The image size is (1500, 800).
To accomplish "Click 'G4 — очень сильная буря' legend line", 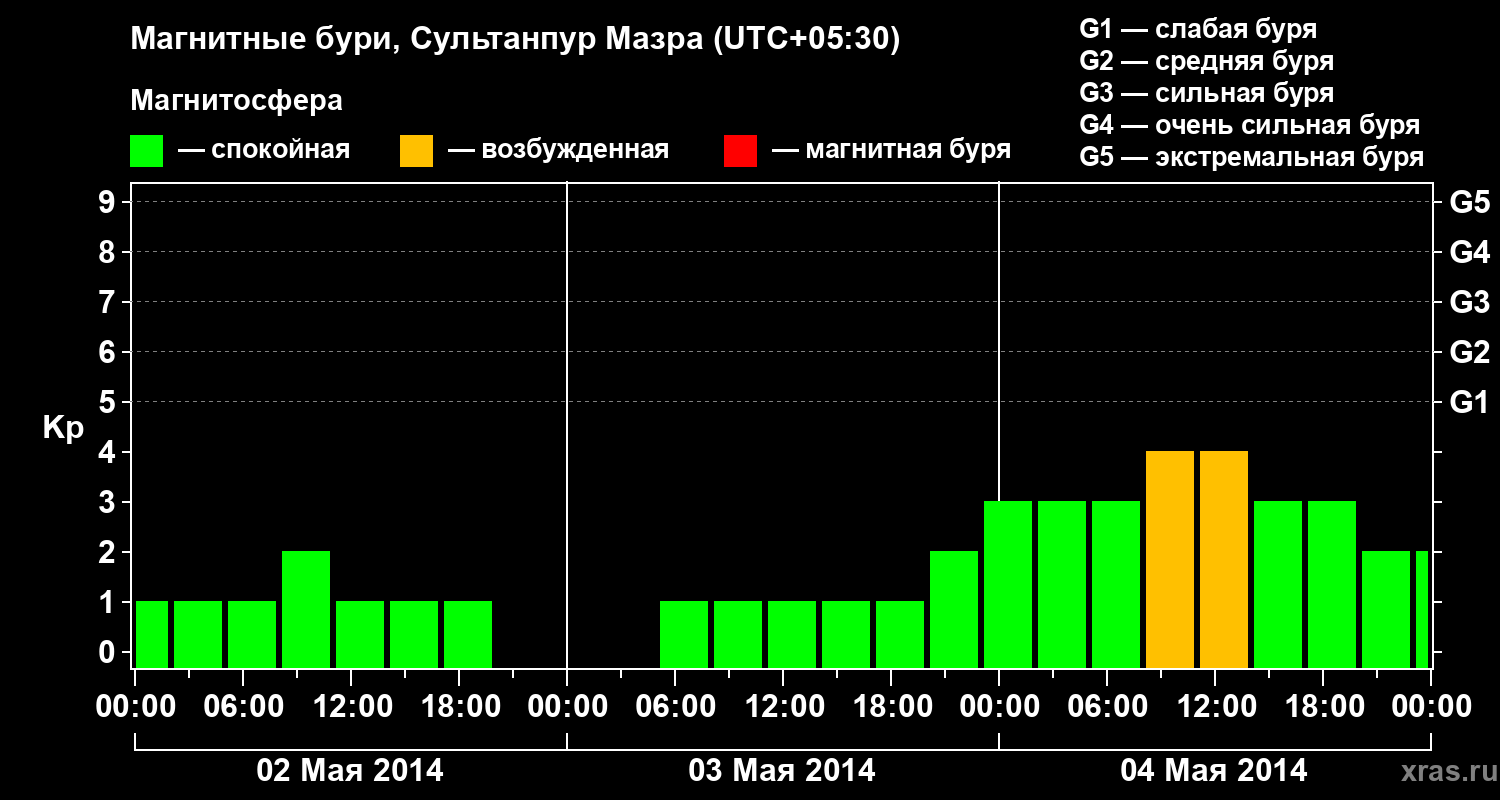I will [x=1250, y=125].
